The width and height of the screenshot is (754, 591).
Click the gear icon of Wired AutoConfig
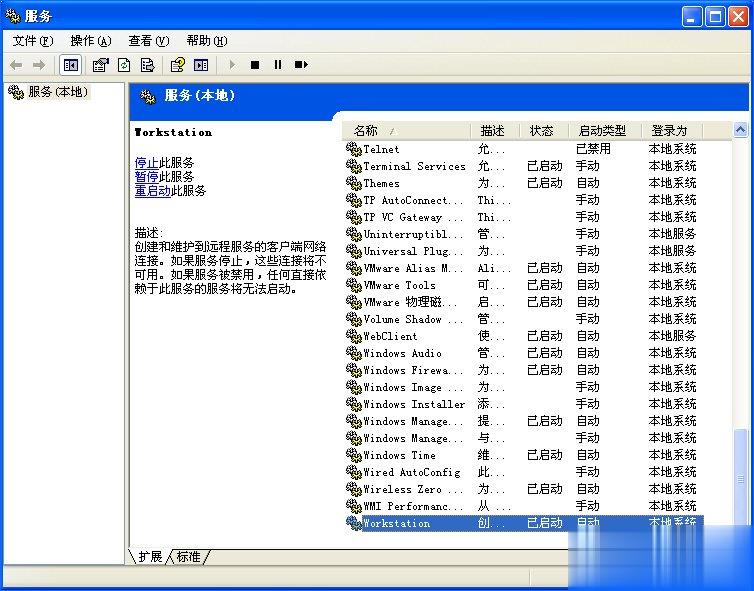tap(354, 472)
